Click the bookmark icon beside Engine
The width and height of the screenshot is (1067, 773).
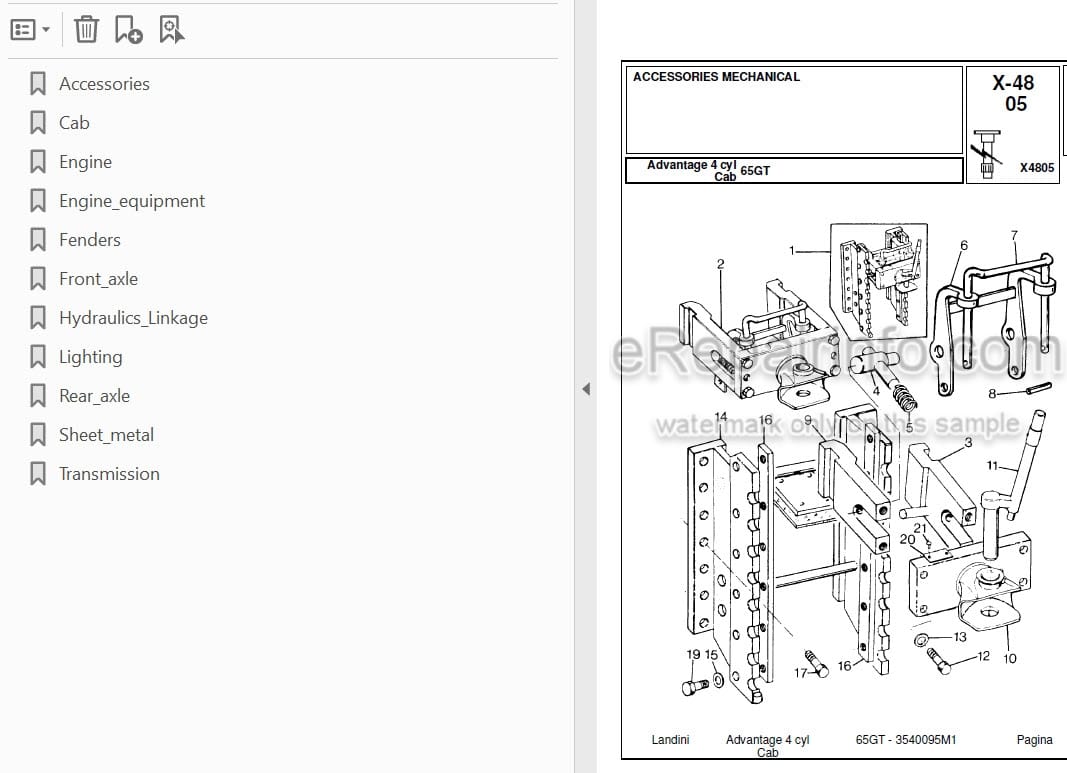click(x=38, y=162)
